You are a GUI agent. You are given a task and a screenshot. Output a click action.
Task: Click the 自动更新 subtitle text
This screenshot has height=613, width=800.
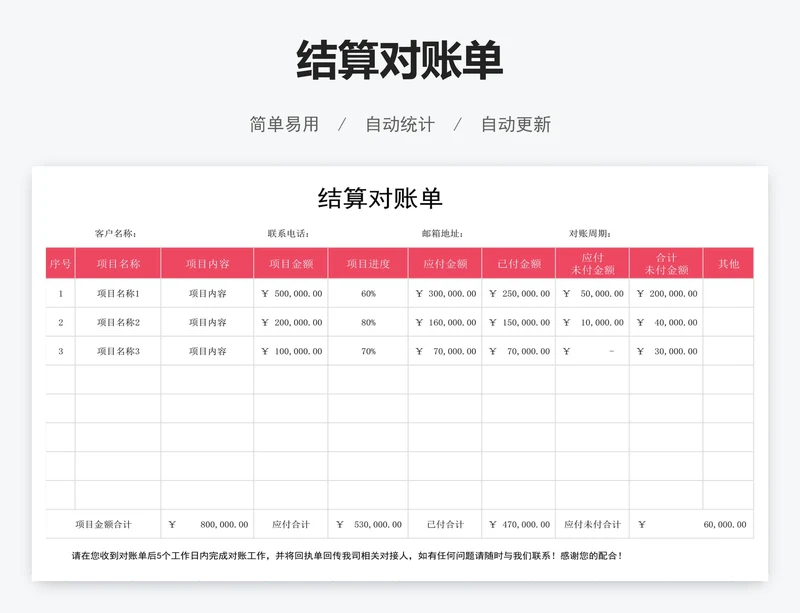pos(516,124)
